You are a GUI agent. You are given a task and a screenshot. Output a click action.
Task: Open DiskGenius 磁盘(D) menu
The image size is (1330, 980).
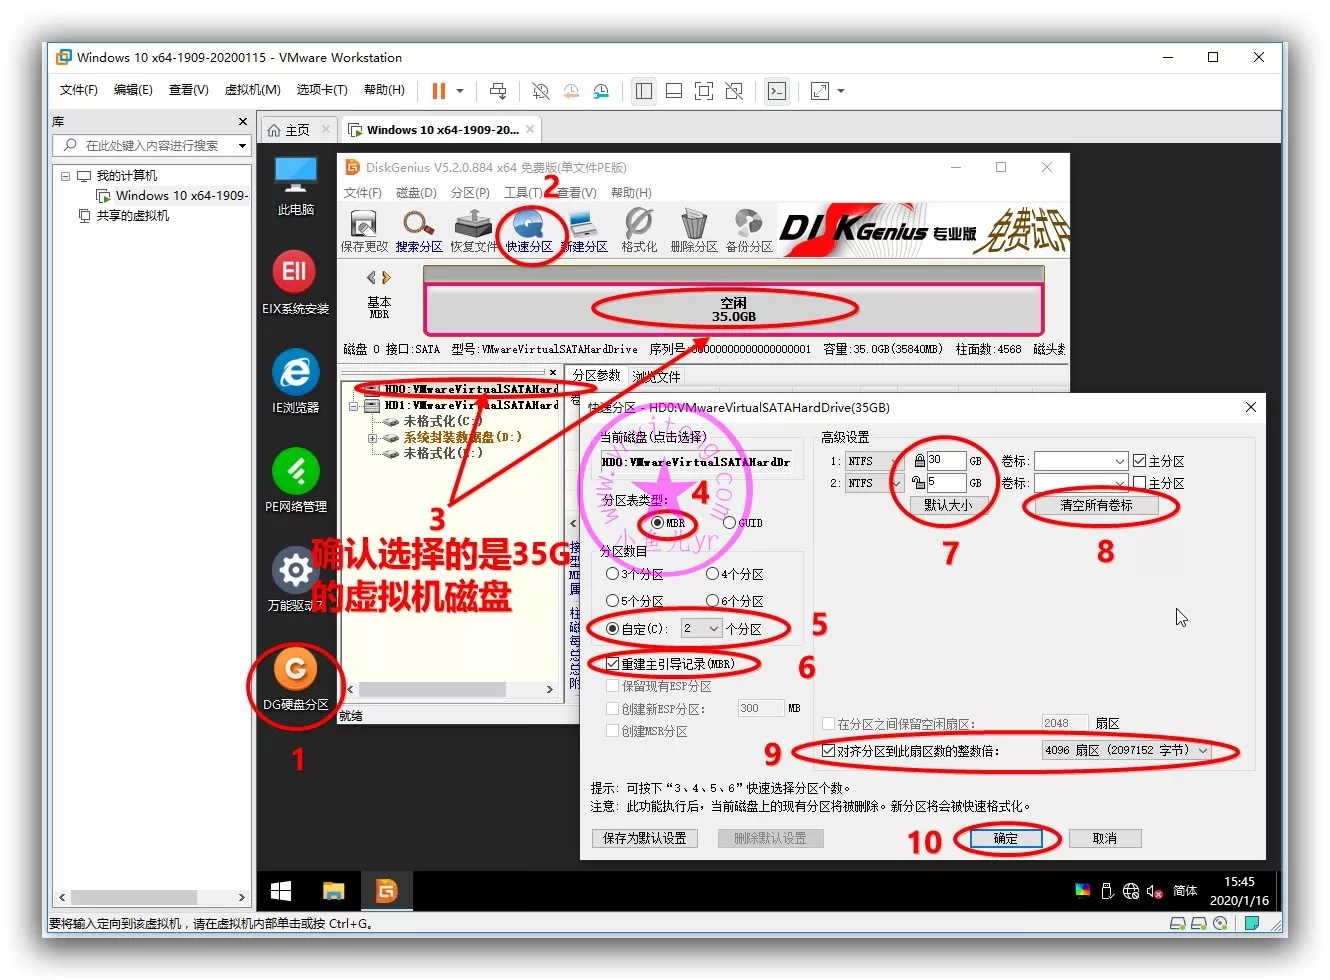416,193
